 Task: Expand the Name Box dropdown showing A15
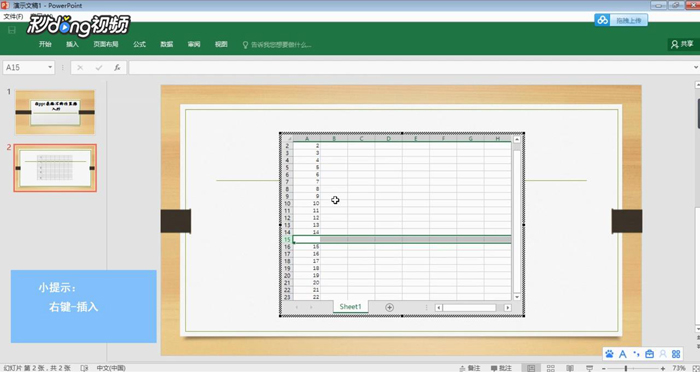pyautogui.click(x=50, y=67)
